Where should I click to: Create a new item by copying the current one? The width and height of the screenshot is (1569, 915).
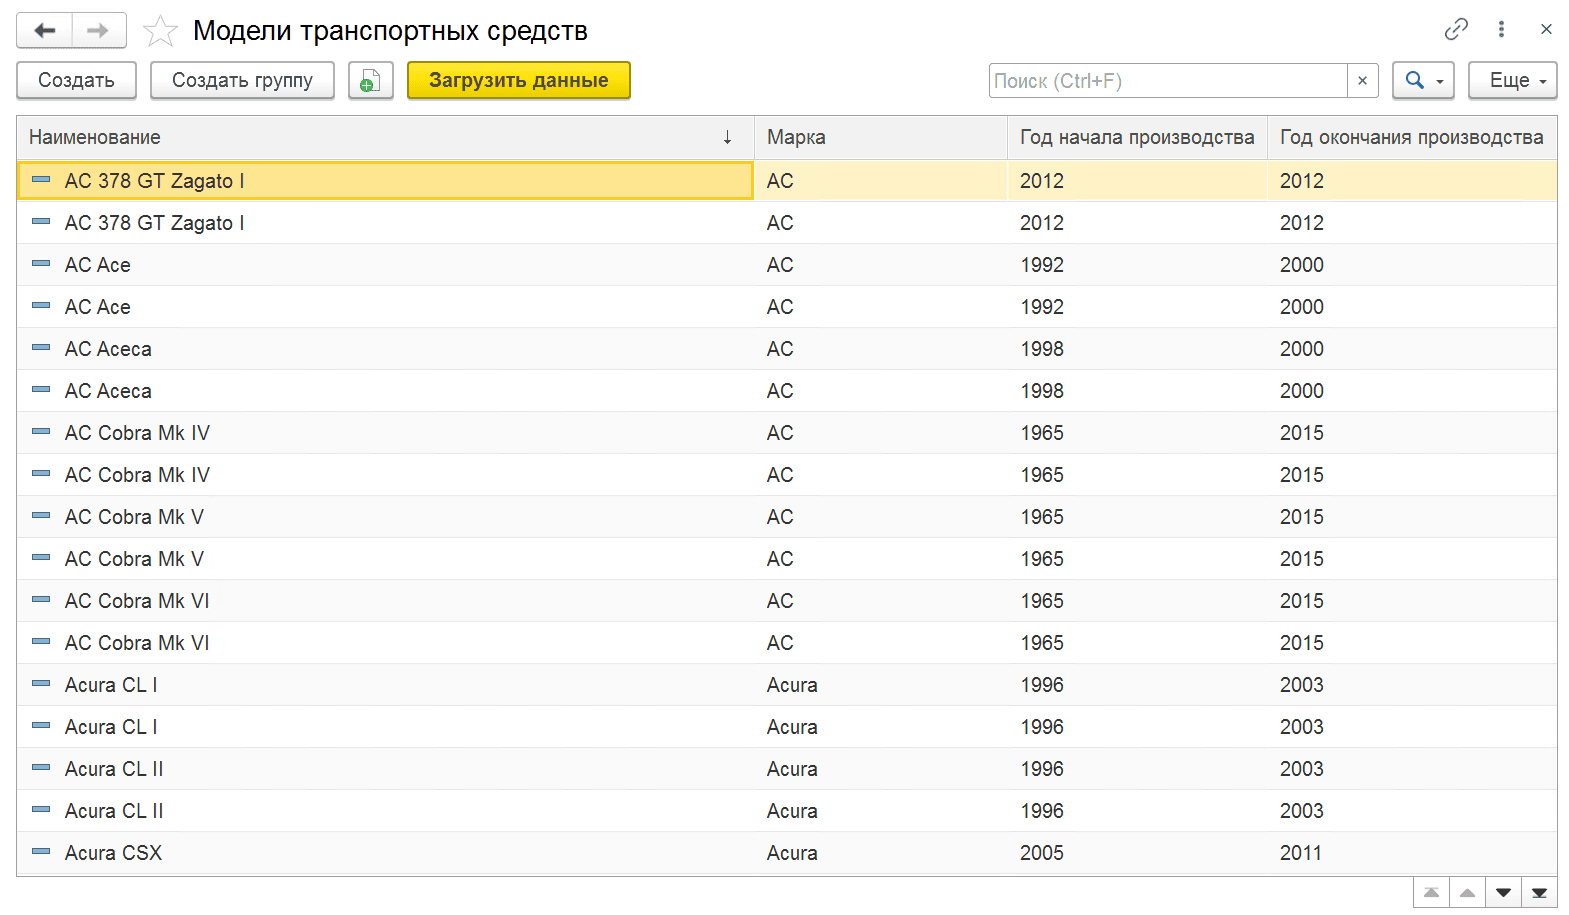point(370,80)
